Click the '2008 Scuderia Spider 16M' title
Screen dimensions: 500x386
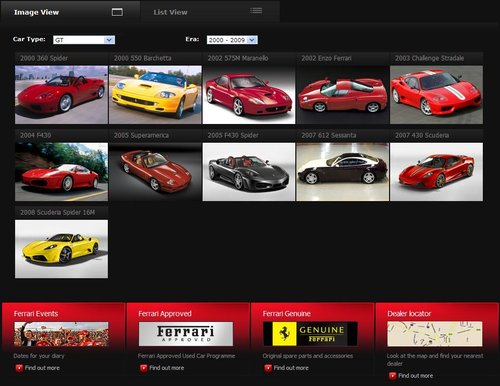click(x=57, y=212)
